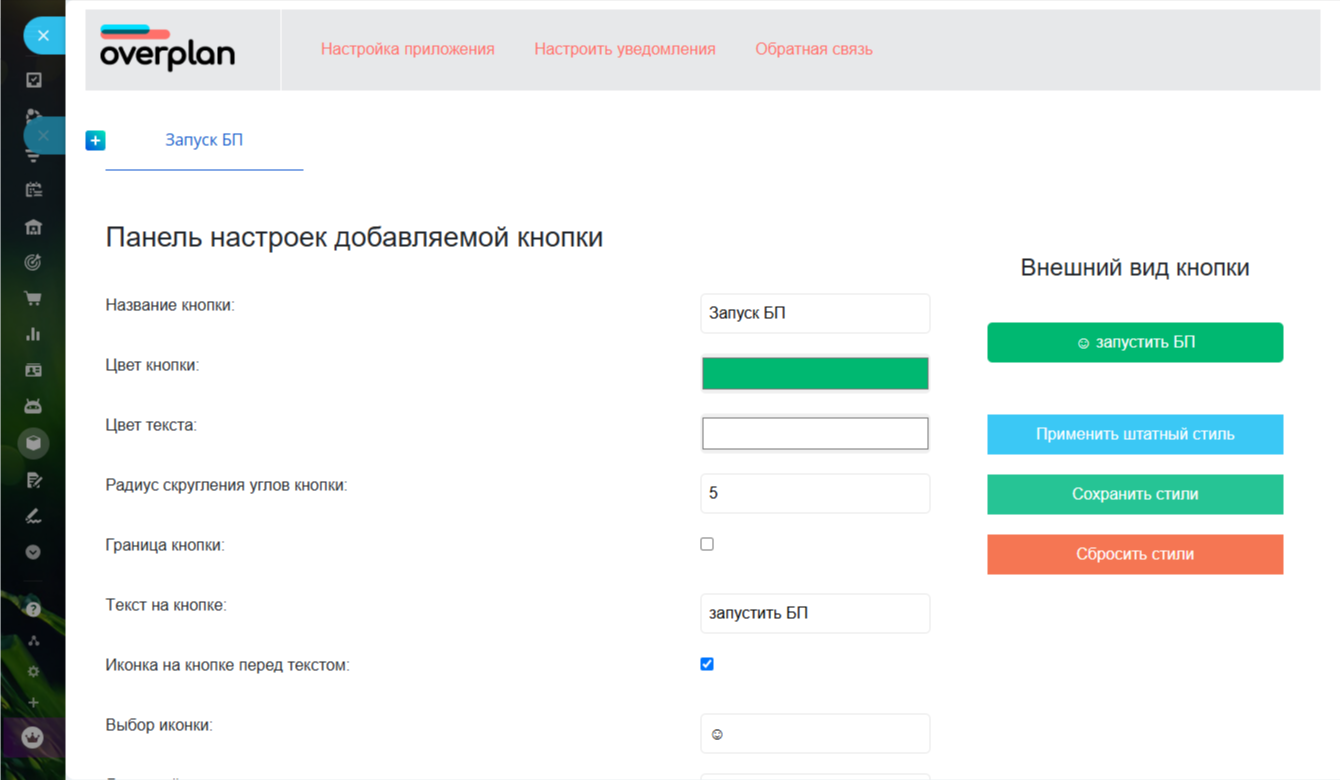The height and width of the screenshot is (780, 1340).
Task: Click the robot icon in the sidebar
Action: (x=33, y=407)
